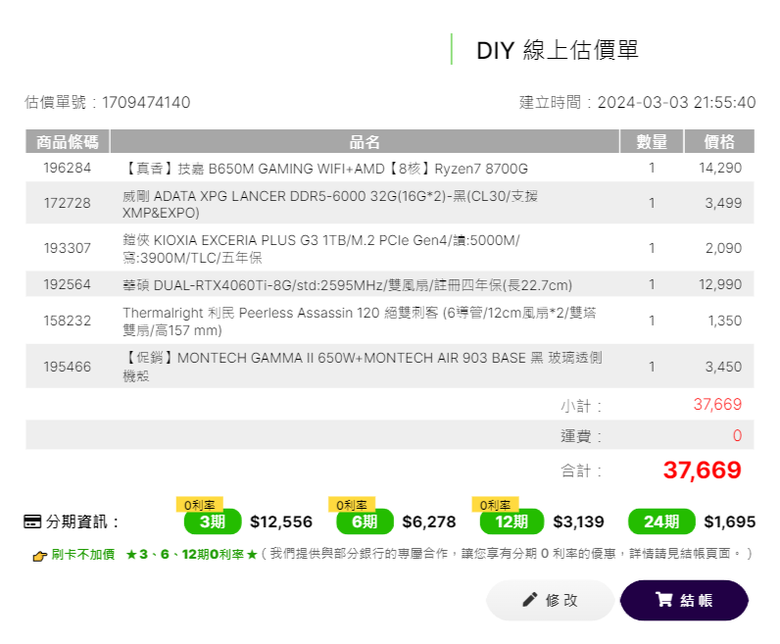Click product code 193307

(x=67, y=248)
